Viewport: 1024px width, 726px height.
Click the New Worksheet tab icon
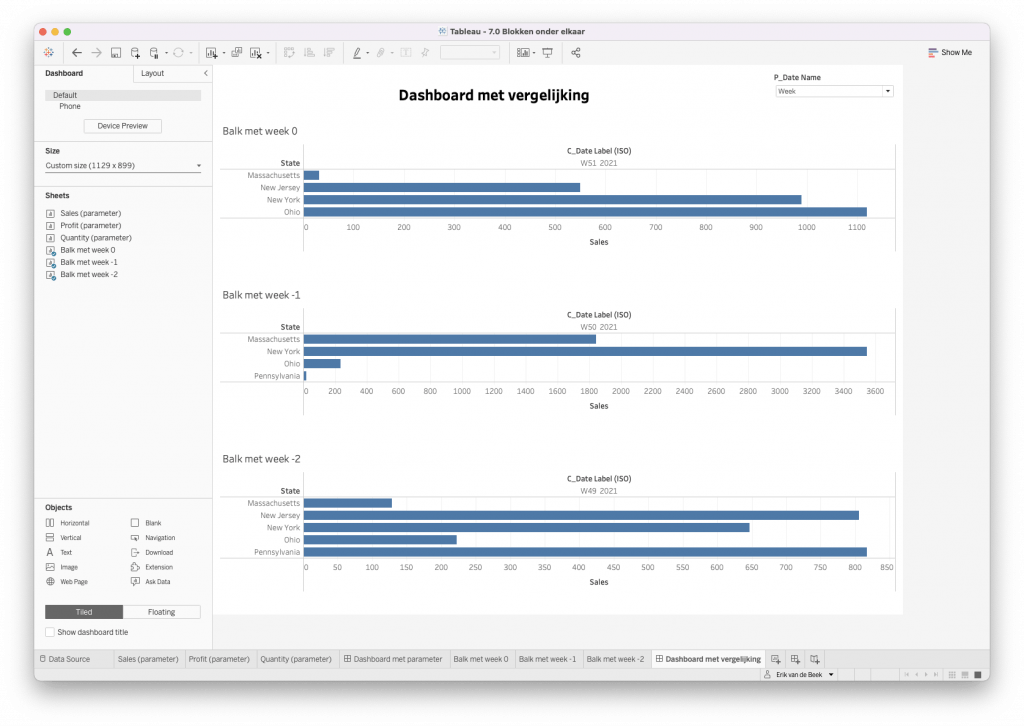click(776, 659)
